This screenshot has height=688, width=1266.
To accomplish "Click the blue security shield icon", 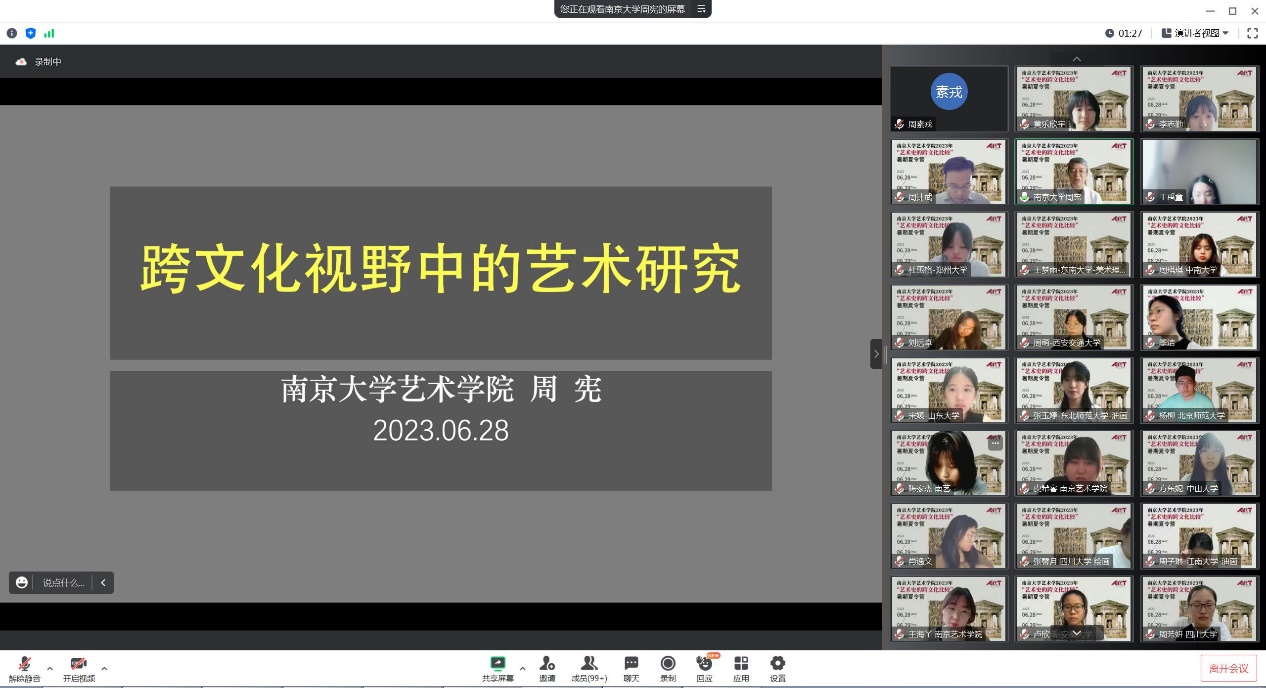I will tap(30, 33).
